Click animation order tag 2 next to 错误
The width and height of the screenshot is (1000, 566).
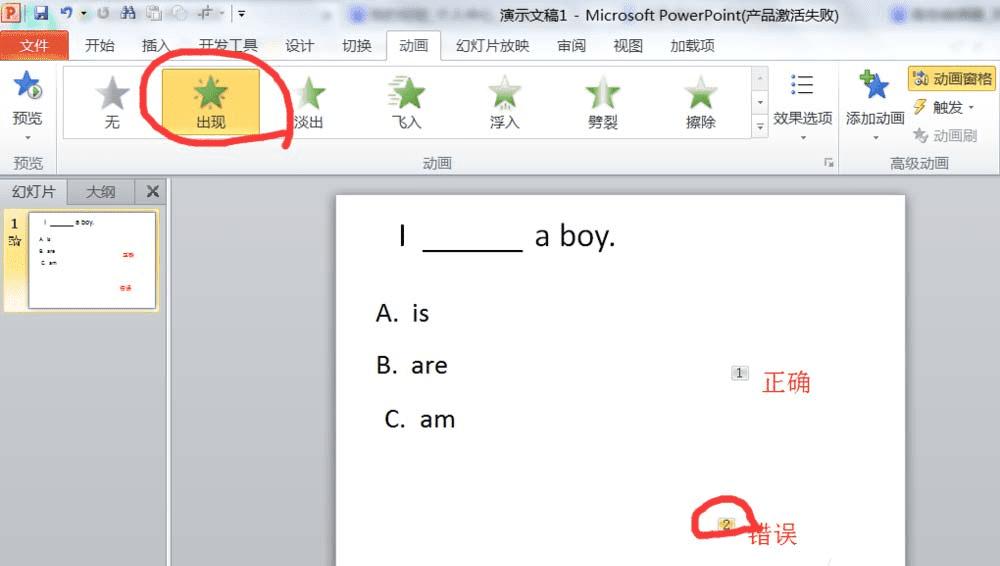[x=726, y=525]
